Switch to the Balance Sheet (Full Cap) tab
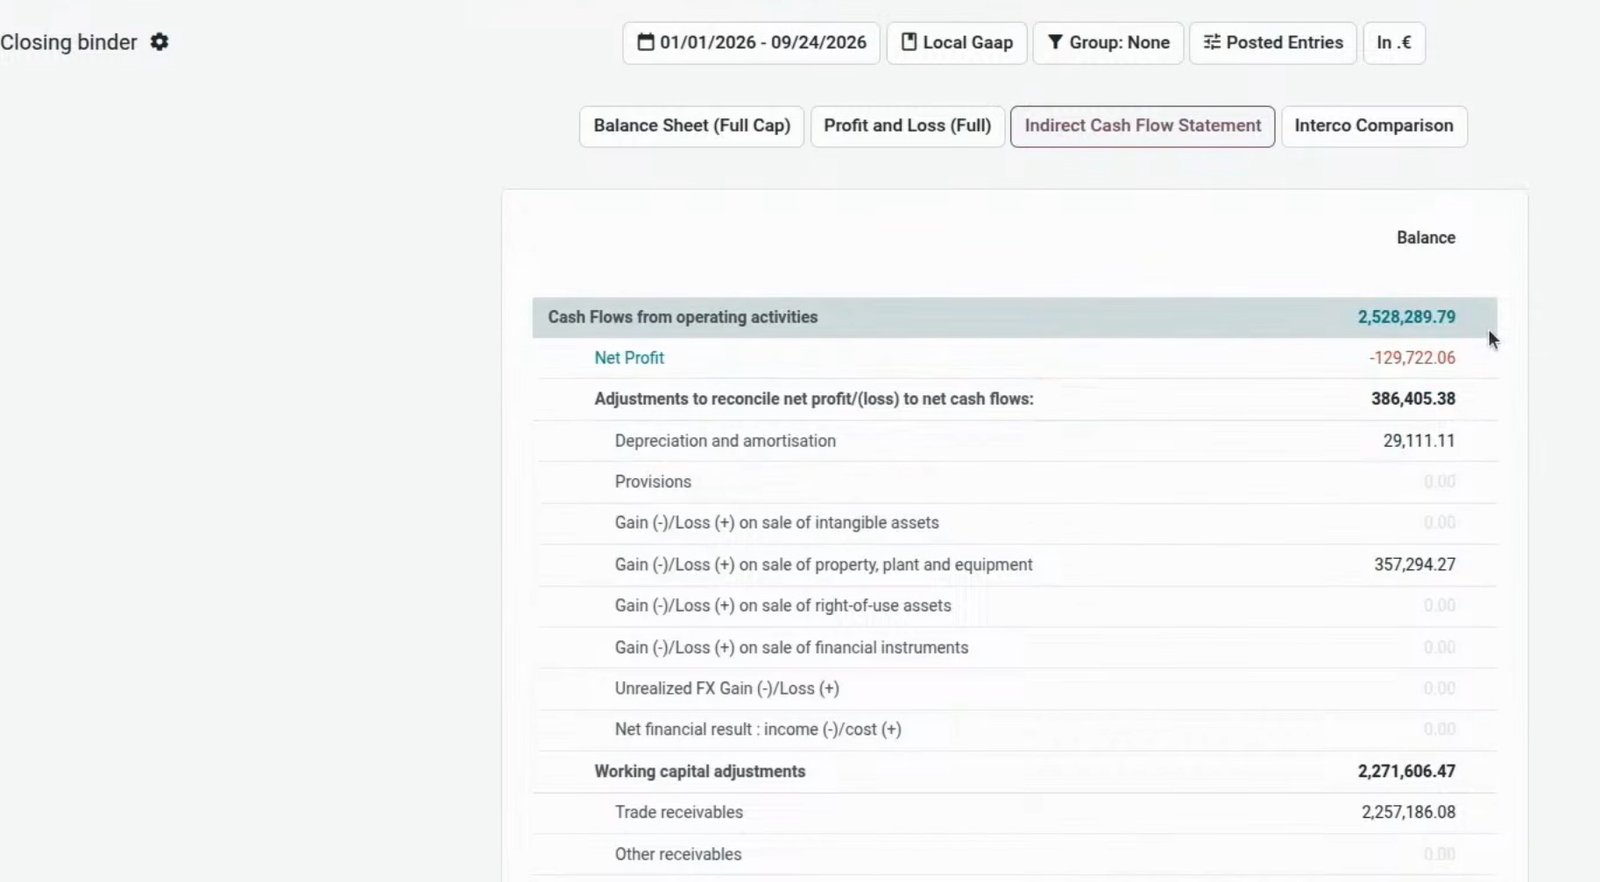This screenshot has height=882, width=1600. click(692, 126)
